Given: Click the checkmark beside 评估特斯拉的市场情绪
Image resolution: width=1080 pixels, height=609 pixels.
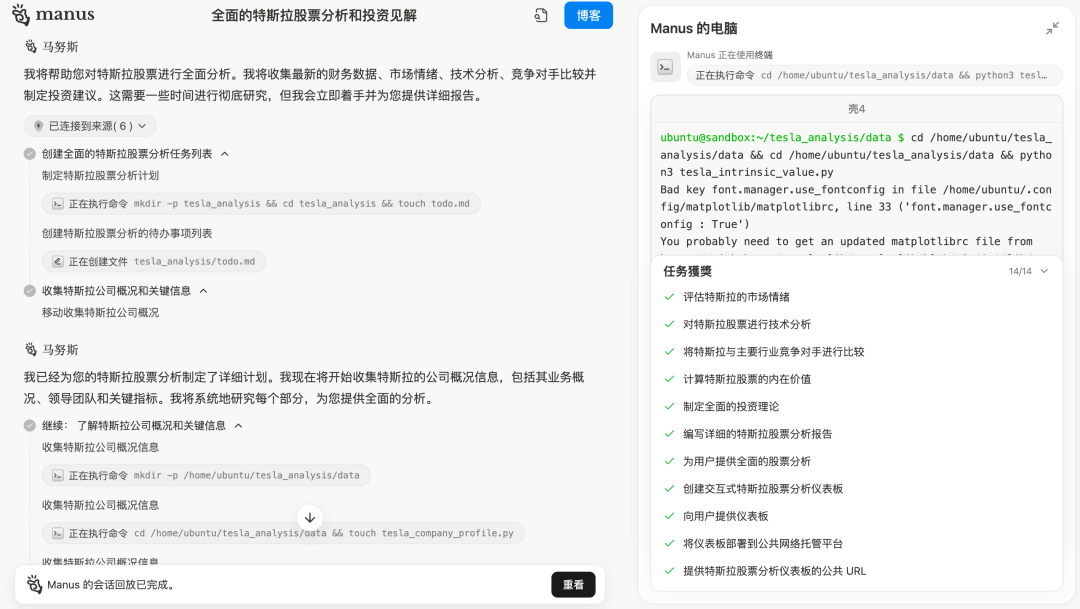Looking at the screenshot, I should coord(669,297).
